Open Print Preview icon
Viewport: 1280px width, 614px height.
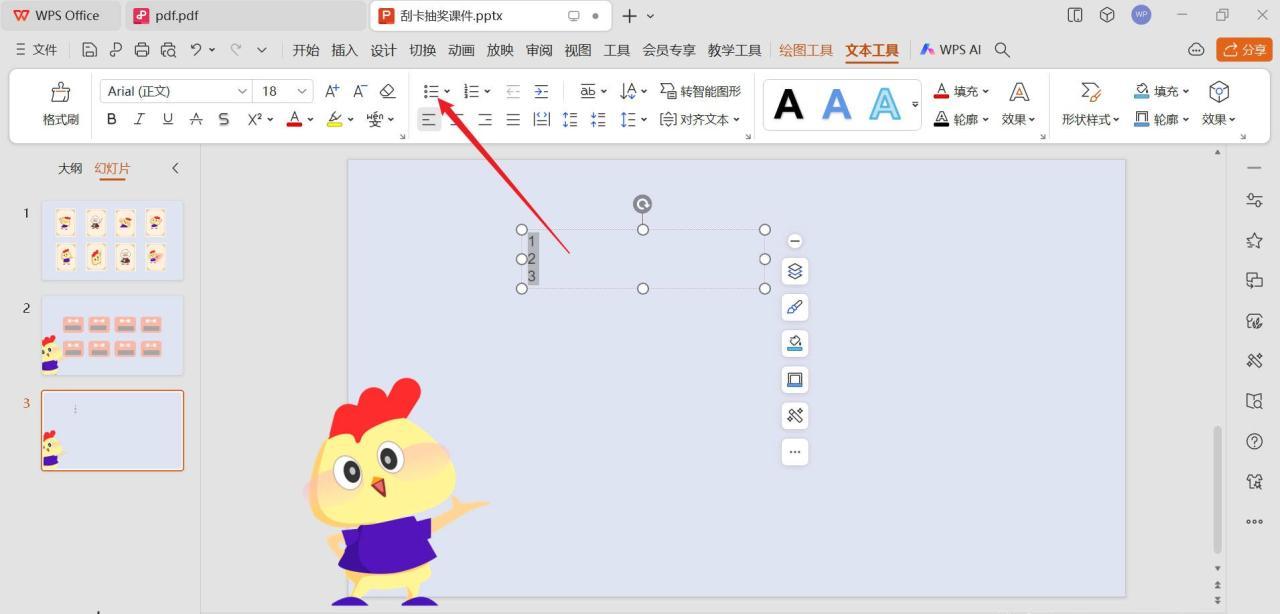pos(168,49)
